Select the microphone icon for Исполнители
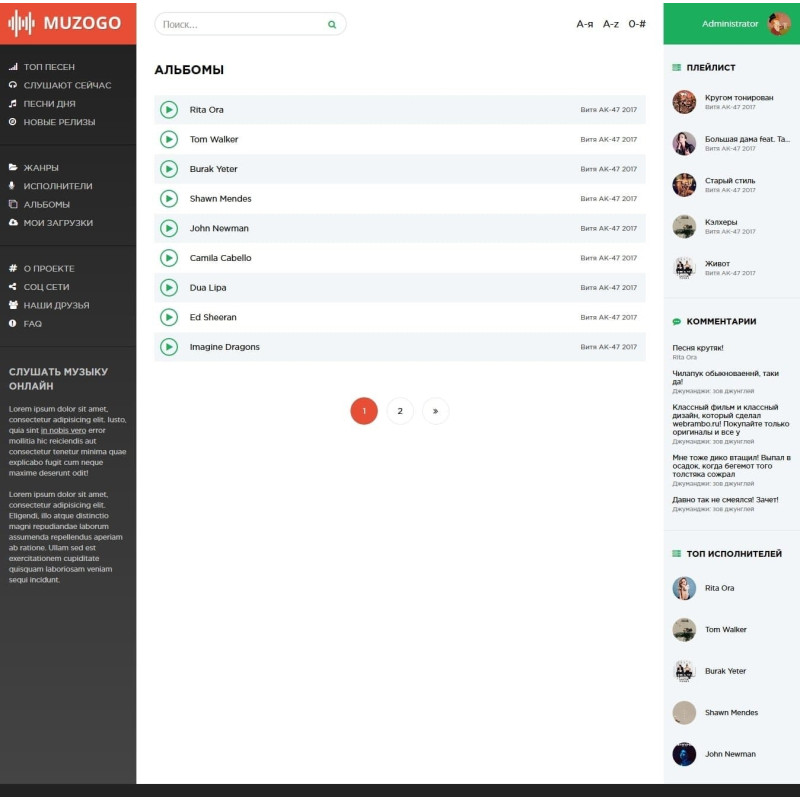The image size is (800, 800). tap(13, 186)
